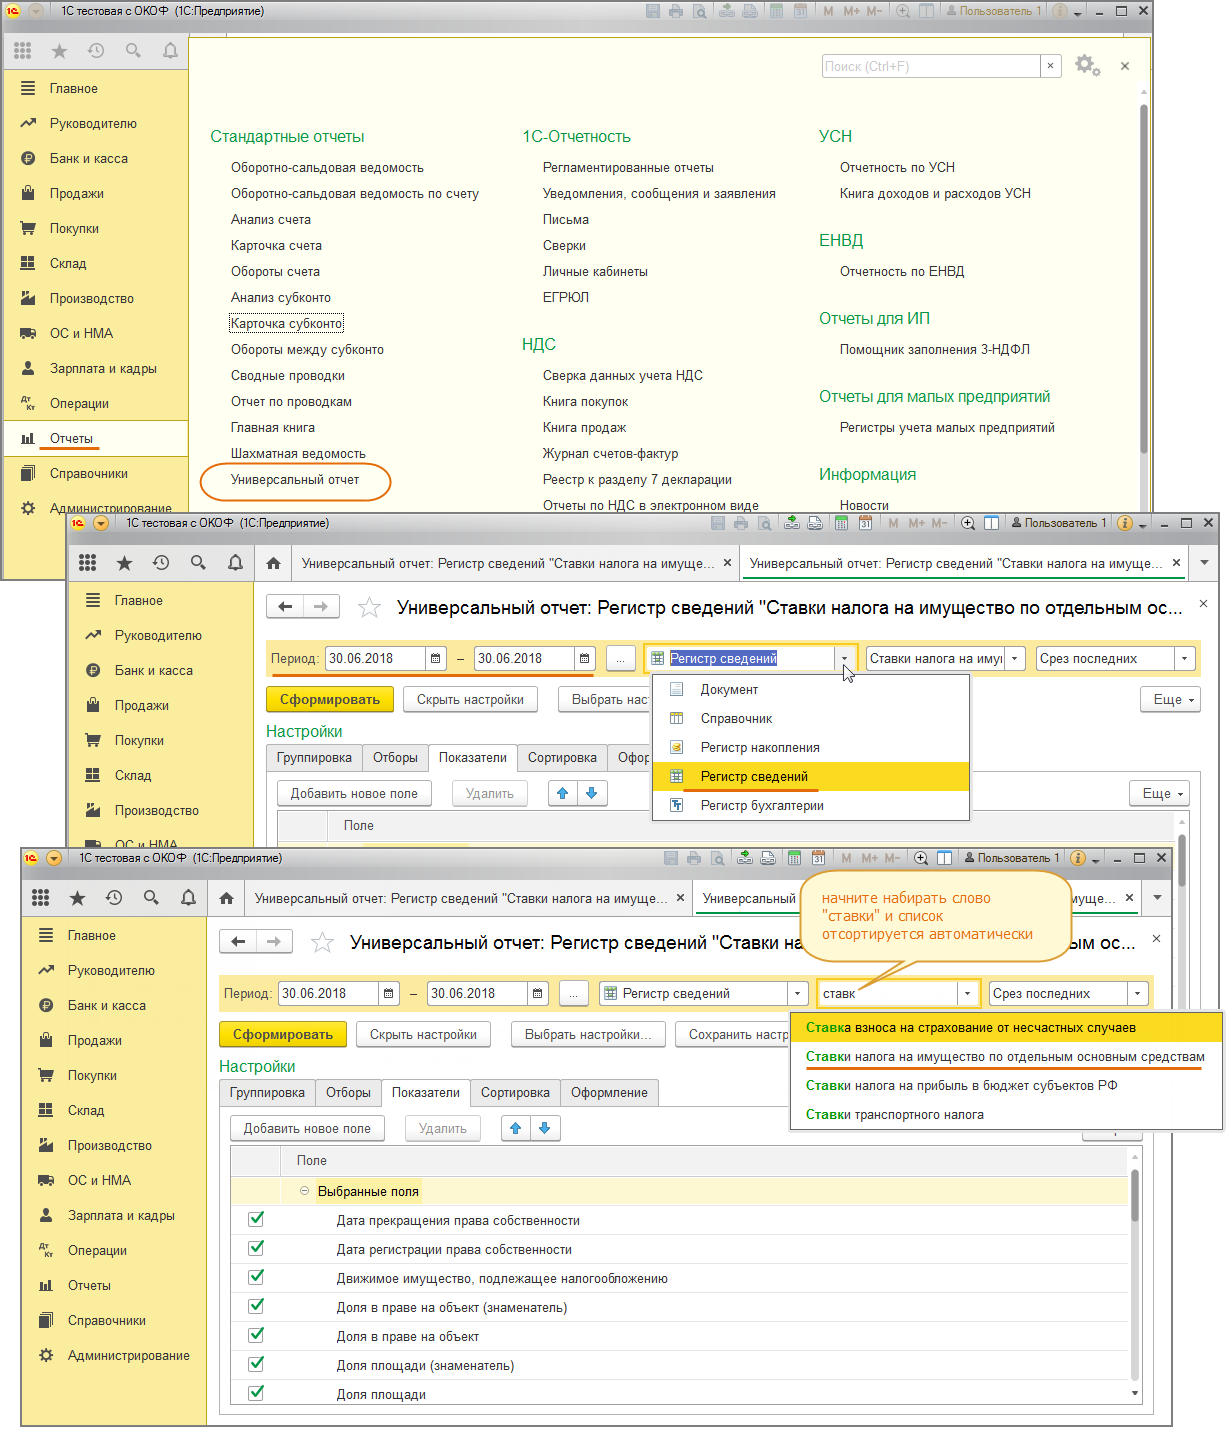
Task: Open 'Универсальный отчет' link in top window
Action: pos(295,479)
